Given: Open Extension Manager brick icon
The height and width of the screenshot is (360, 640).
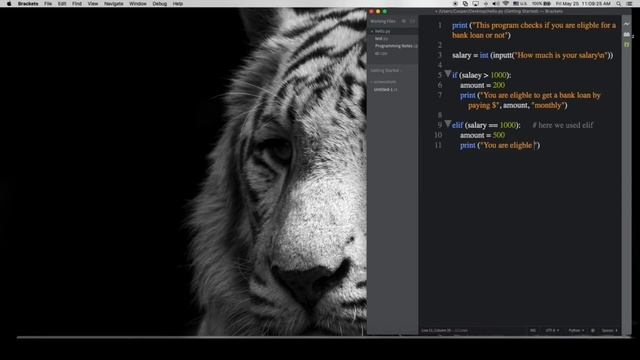Looking at the screenshot, I should click(627, 35).
